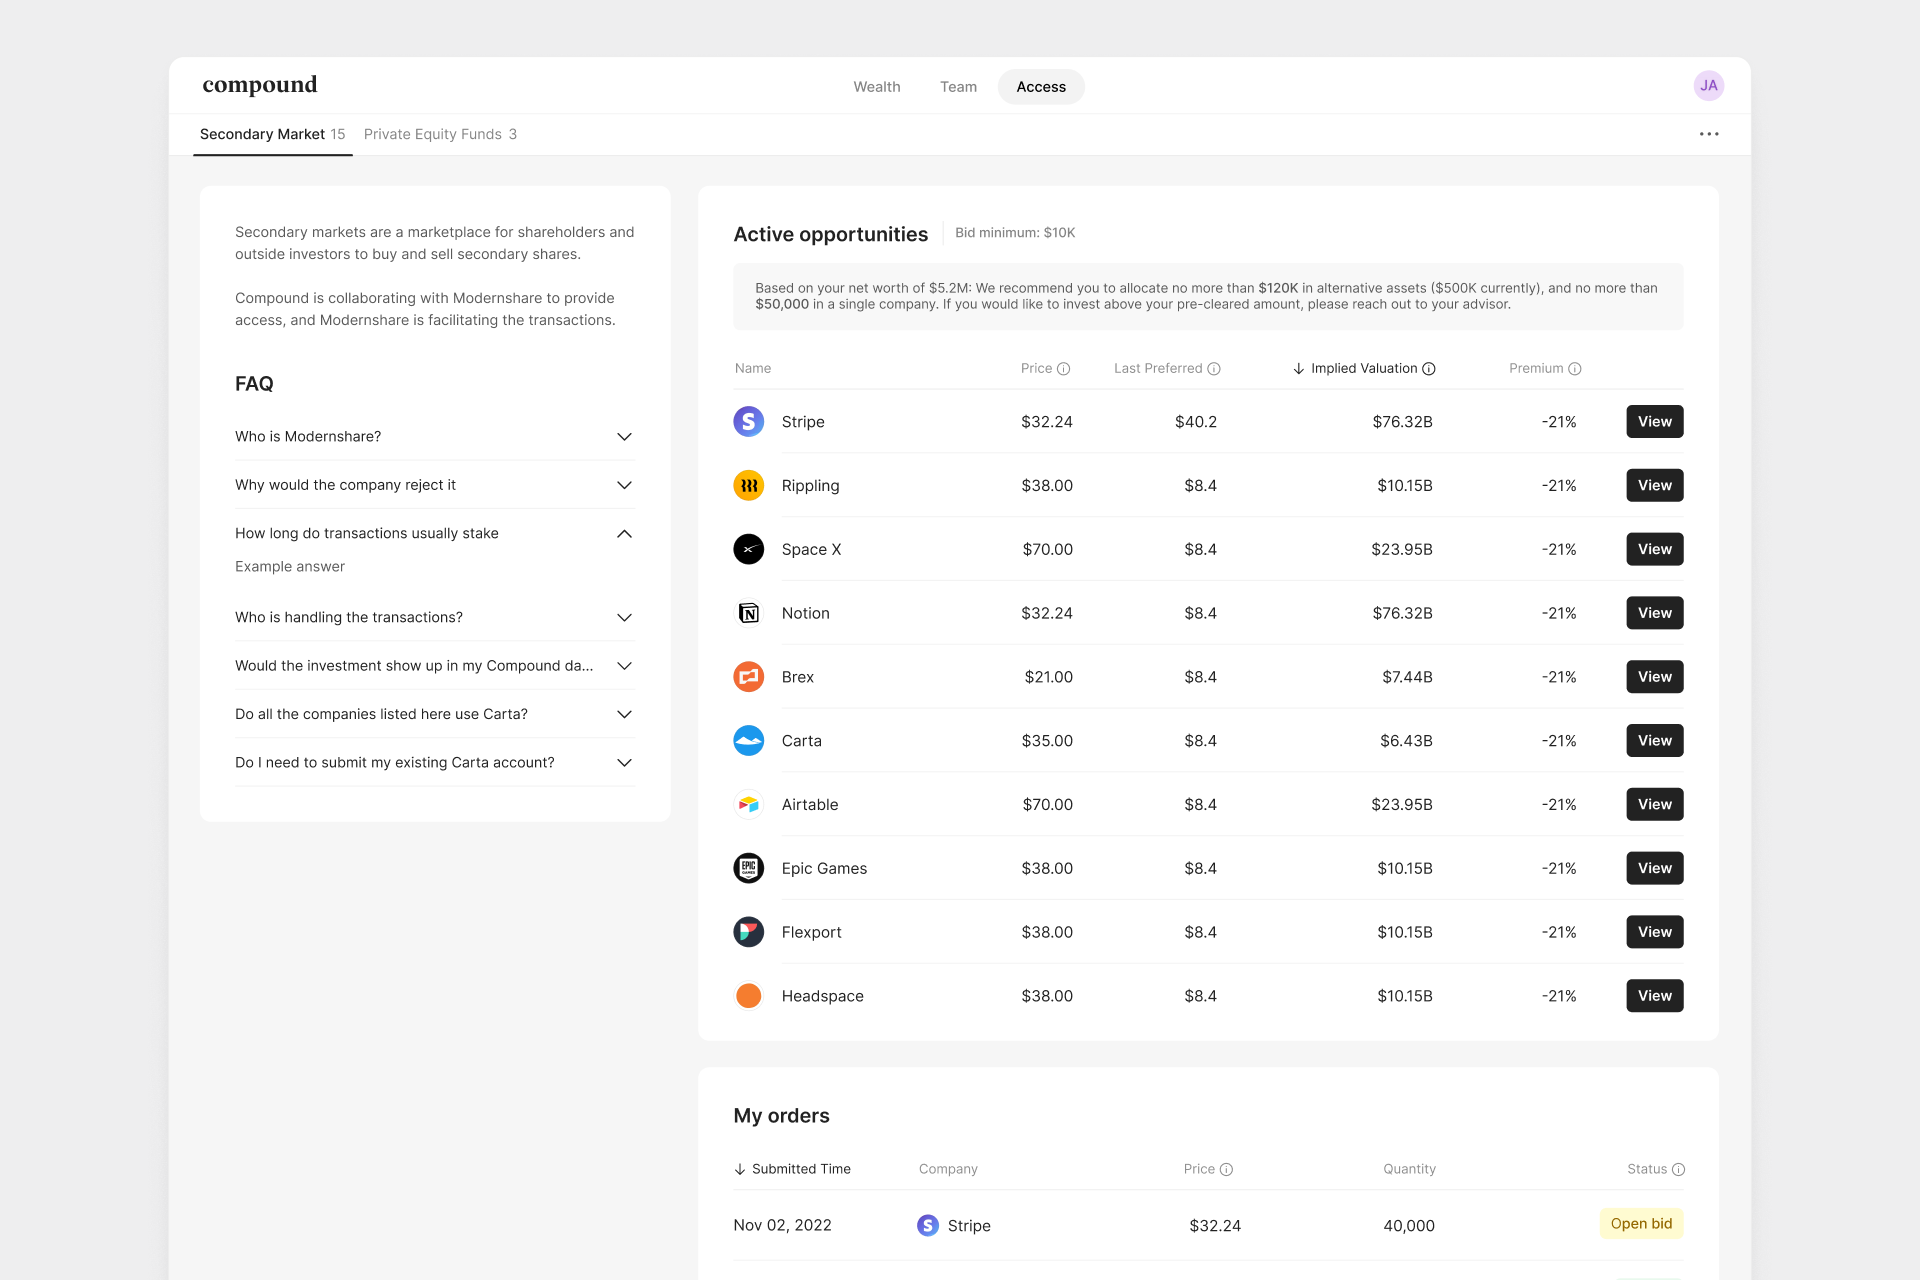Click the info icon next to Implied Valuation
The height and width of the screenshot is (1280, 1920).
tap(1429, 369)
